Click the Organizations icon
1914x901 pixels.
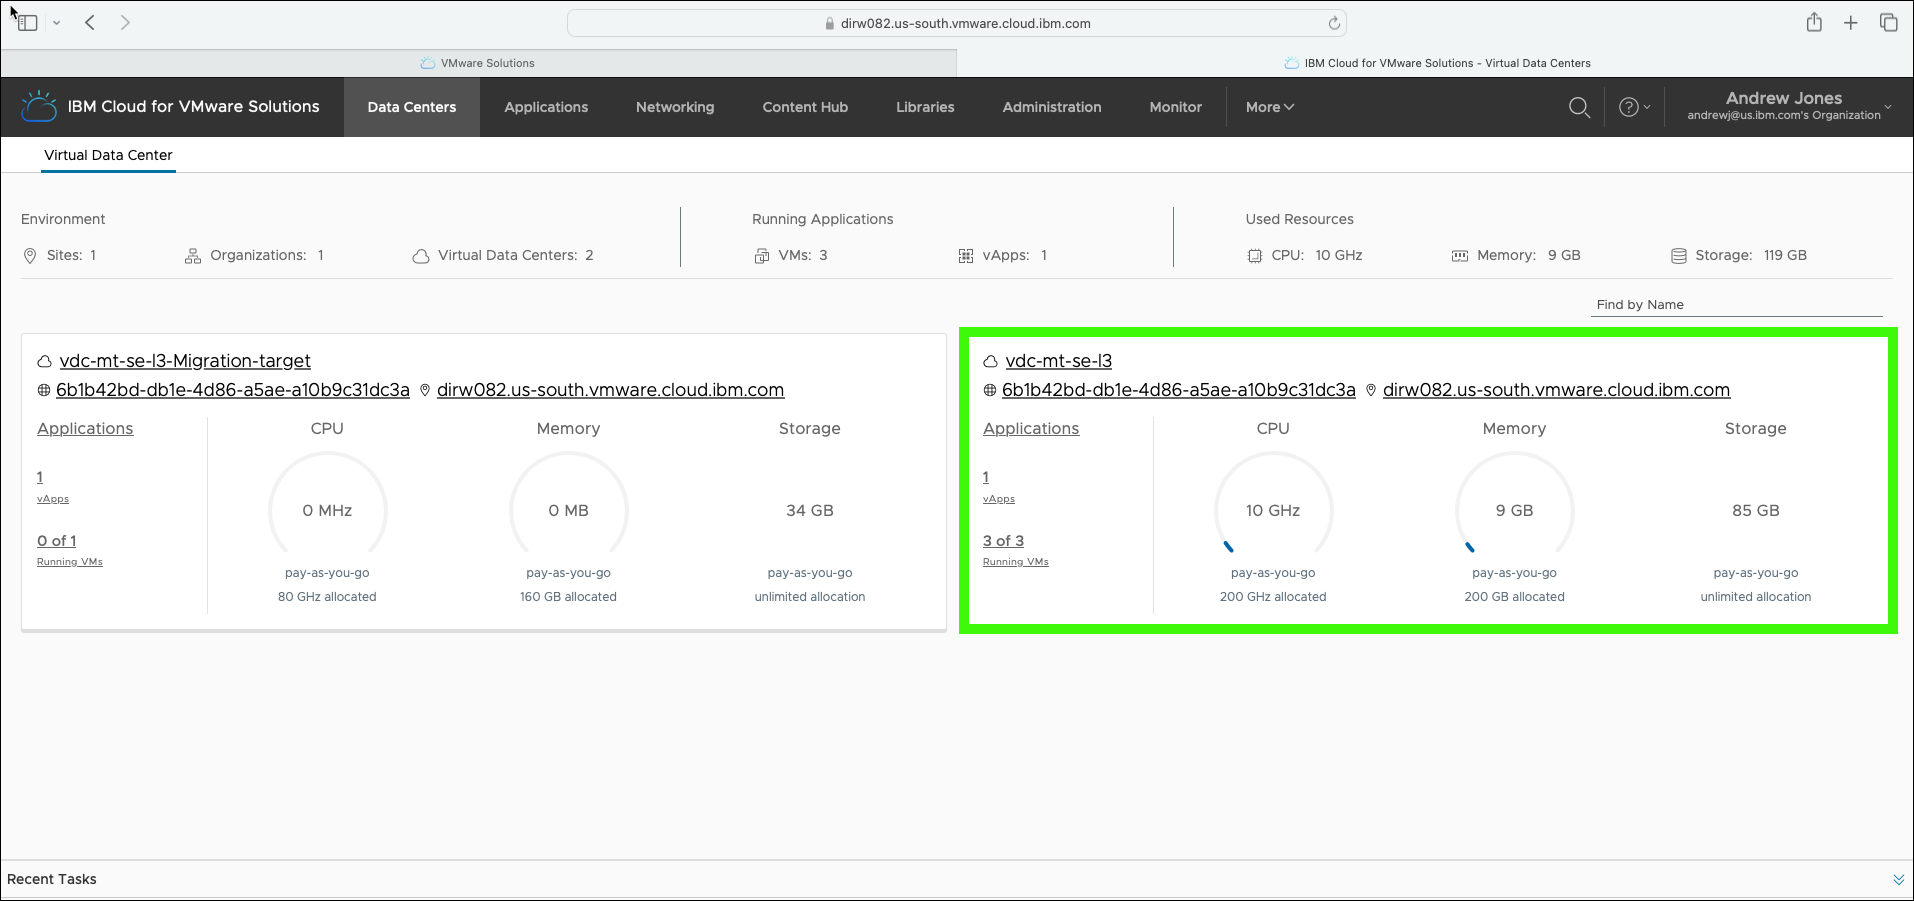[193, 256]
